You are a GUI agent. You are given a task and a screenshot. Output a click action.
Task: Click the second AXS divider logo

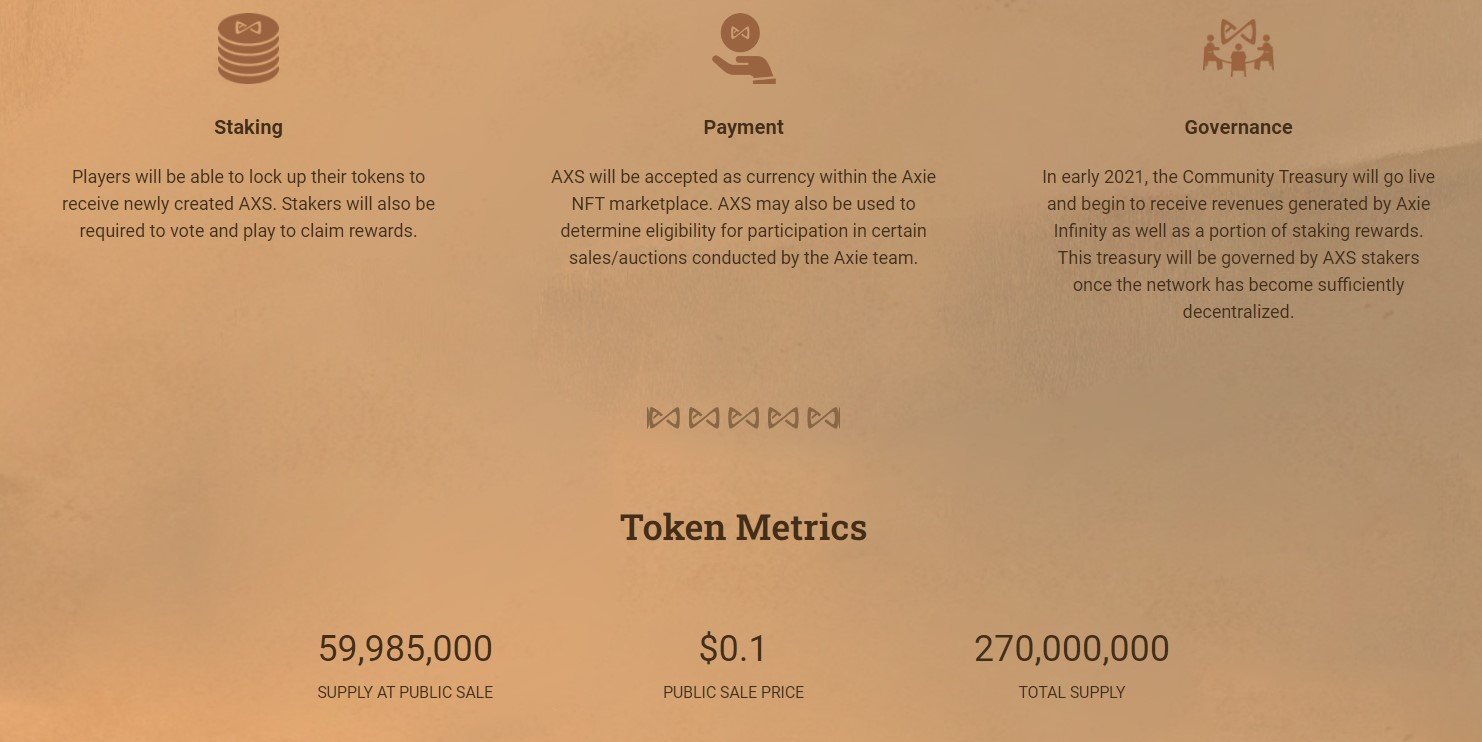[703, 418]
